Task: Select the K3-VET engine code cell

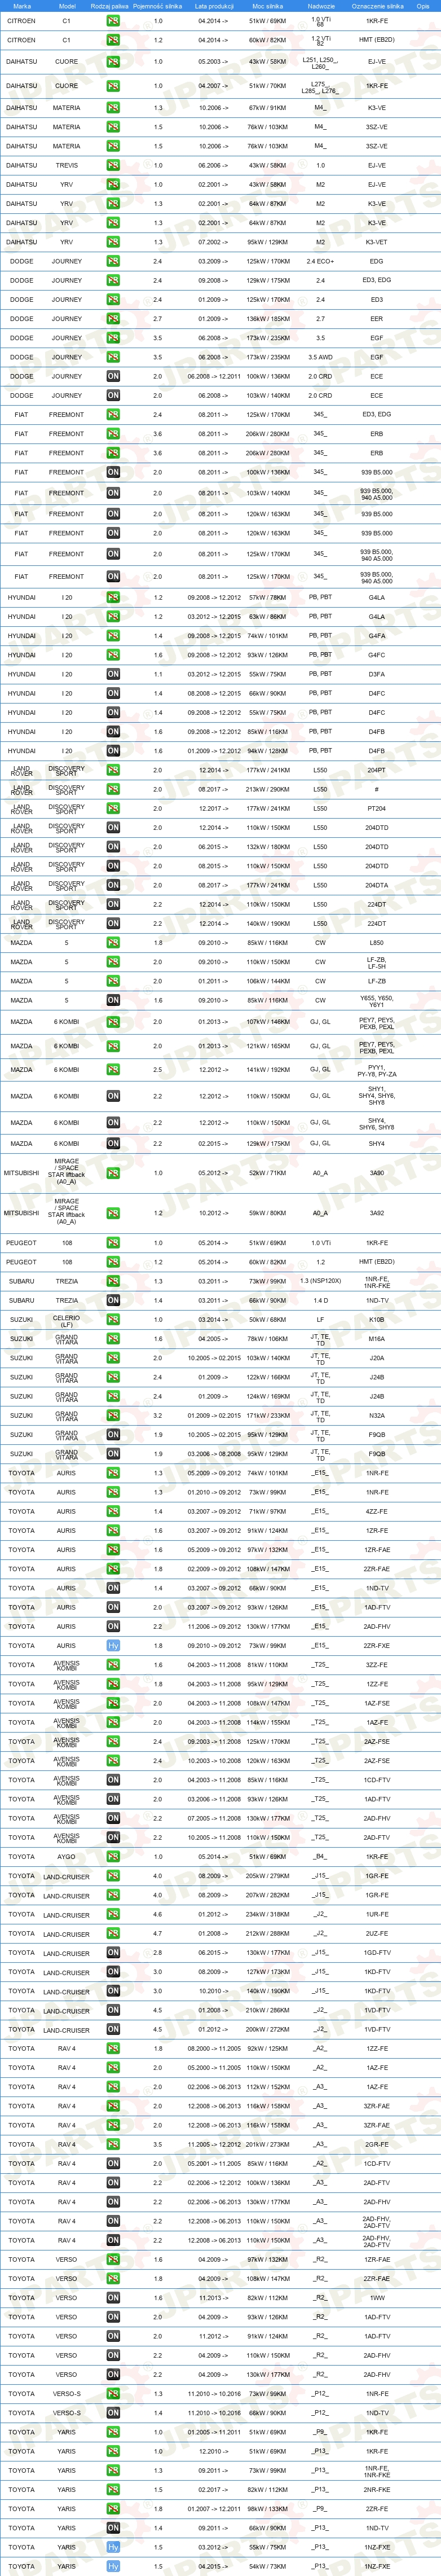Action: click(377, 242)
